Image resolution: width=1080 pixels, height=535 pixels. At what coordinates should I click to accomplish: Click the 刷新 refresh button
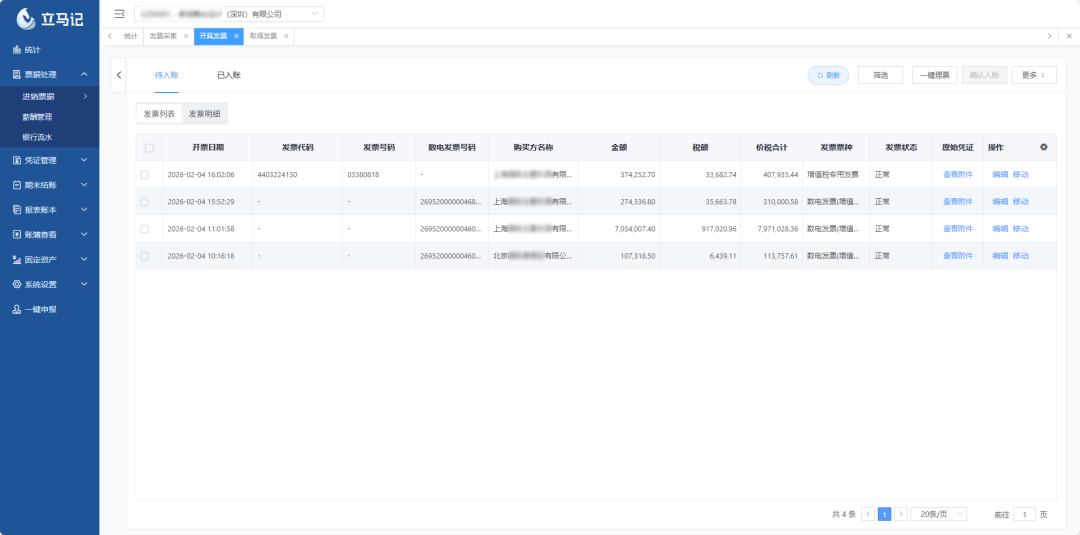pyautogui.click(x=828, y=75)
